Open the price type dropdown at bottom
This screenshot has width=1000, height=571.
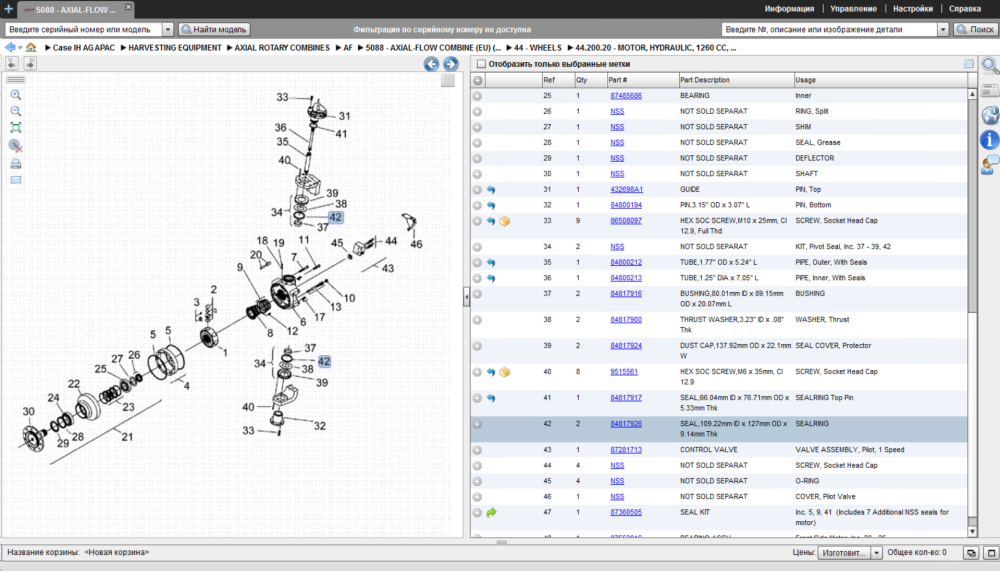point(876,552)
